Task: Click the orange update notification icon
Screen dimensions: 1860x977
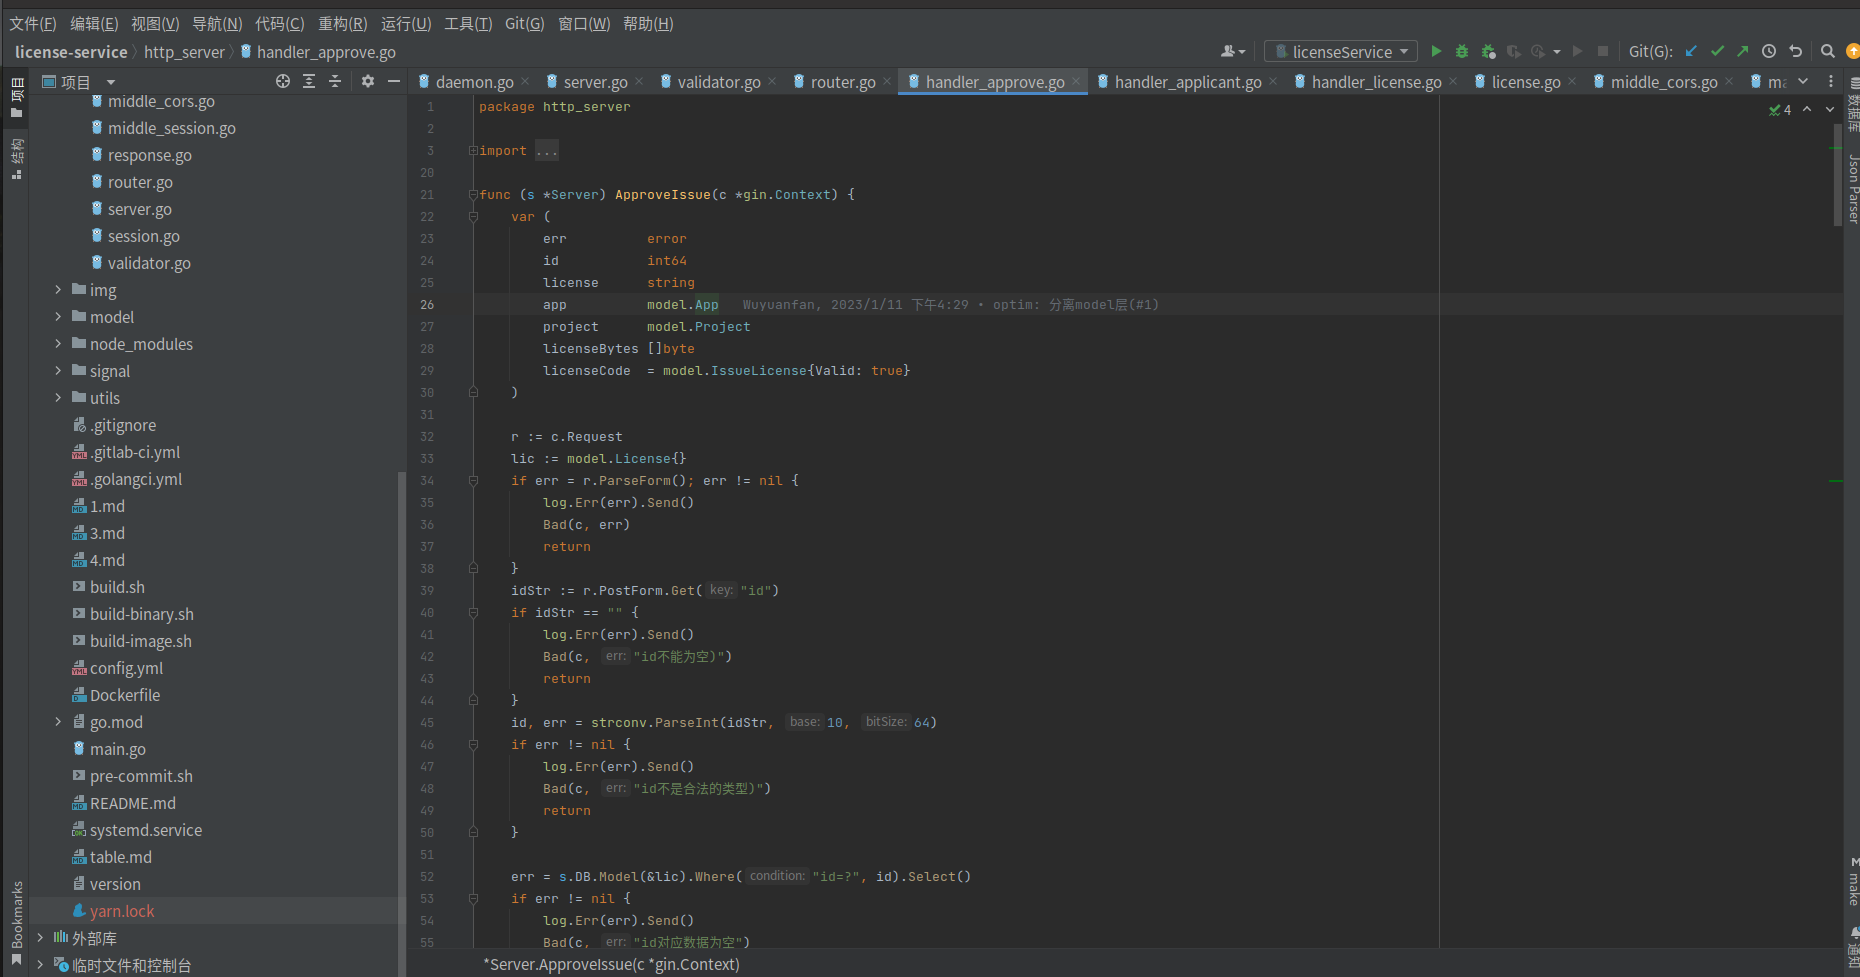Action: (x=1853, y=51)
